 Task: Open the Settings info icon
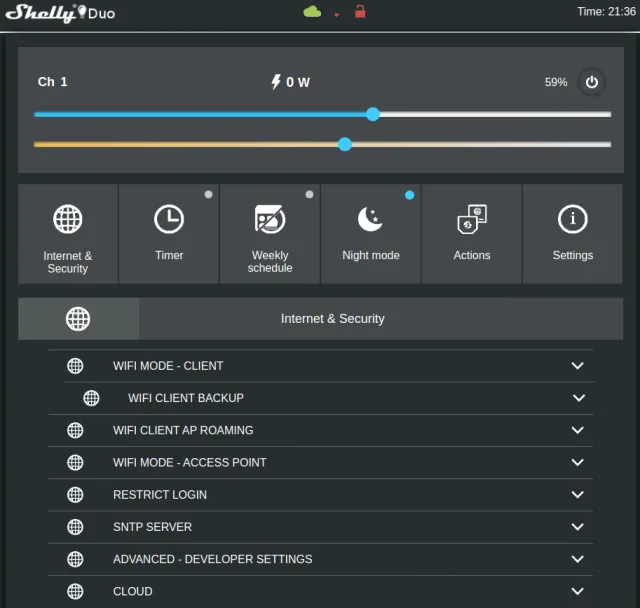pos(573,219)
